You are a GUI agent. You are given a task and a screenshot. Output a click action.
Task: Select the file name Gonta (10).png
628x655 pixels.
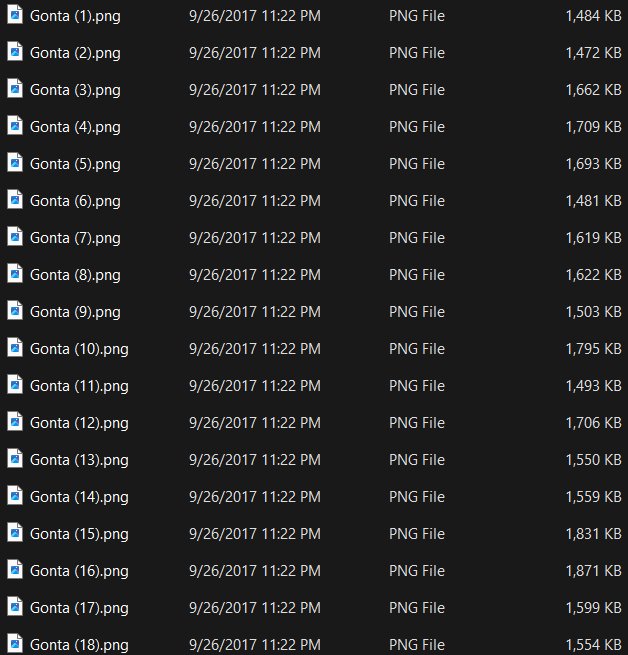[x=79, y=349]
